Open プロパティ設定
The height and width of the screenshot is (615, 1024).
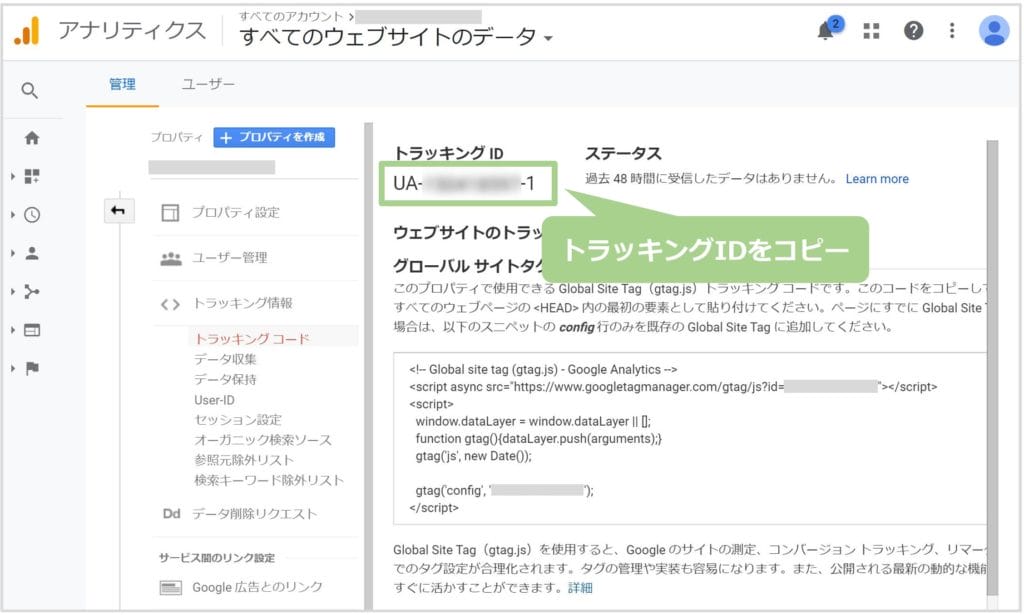pos(236,212)
